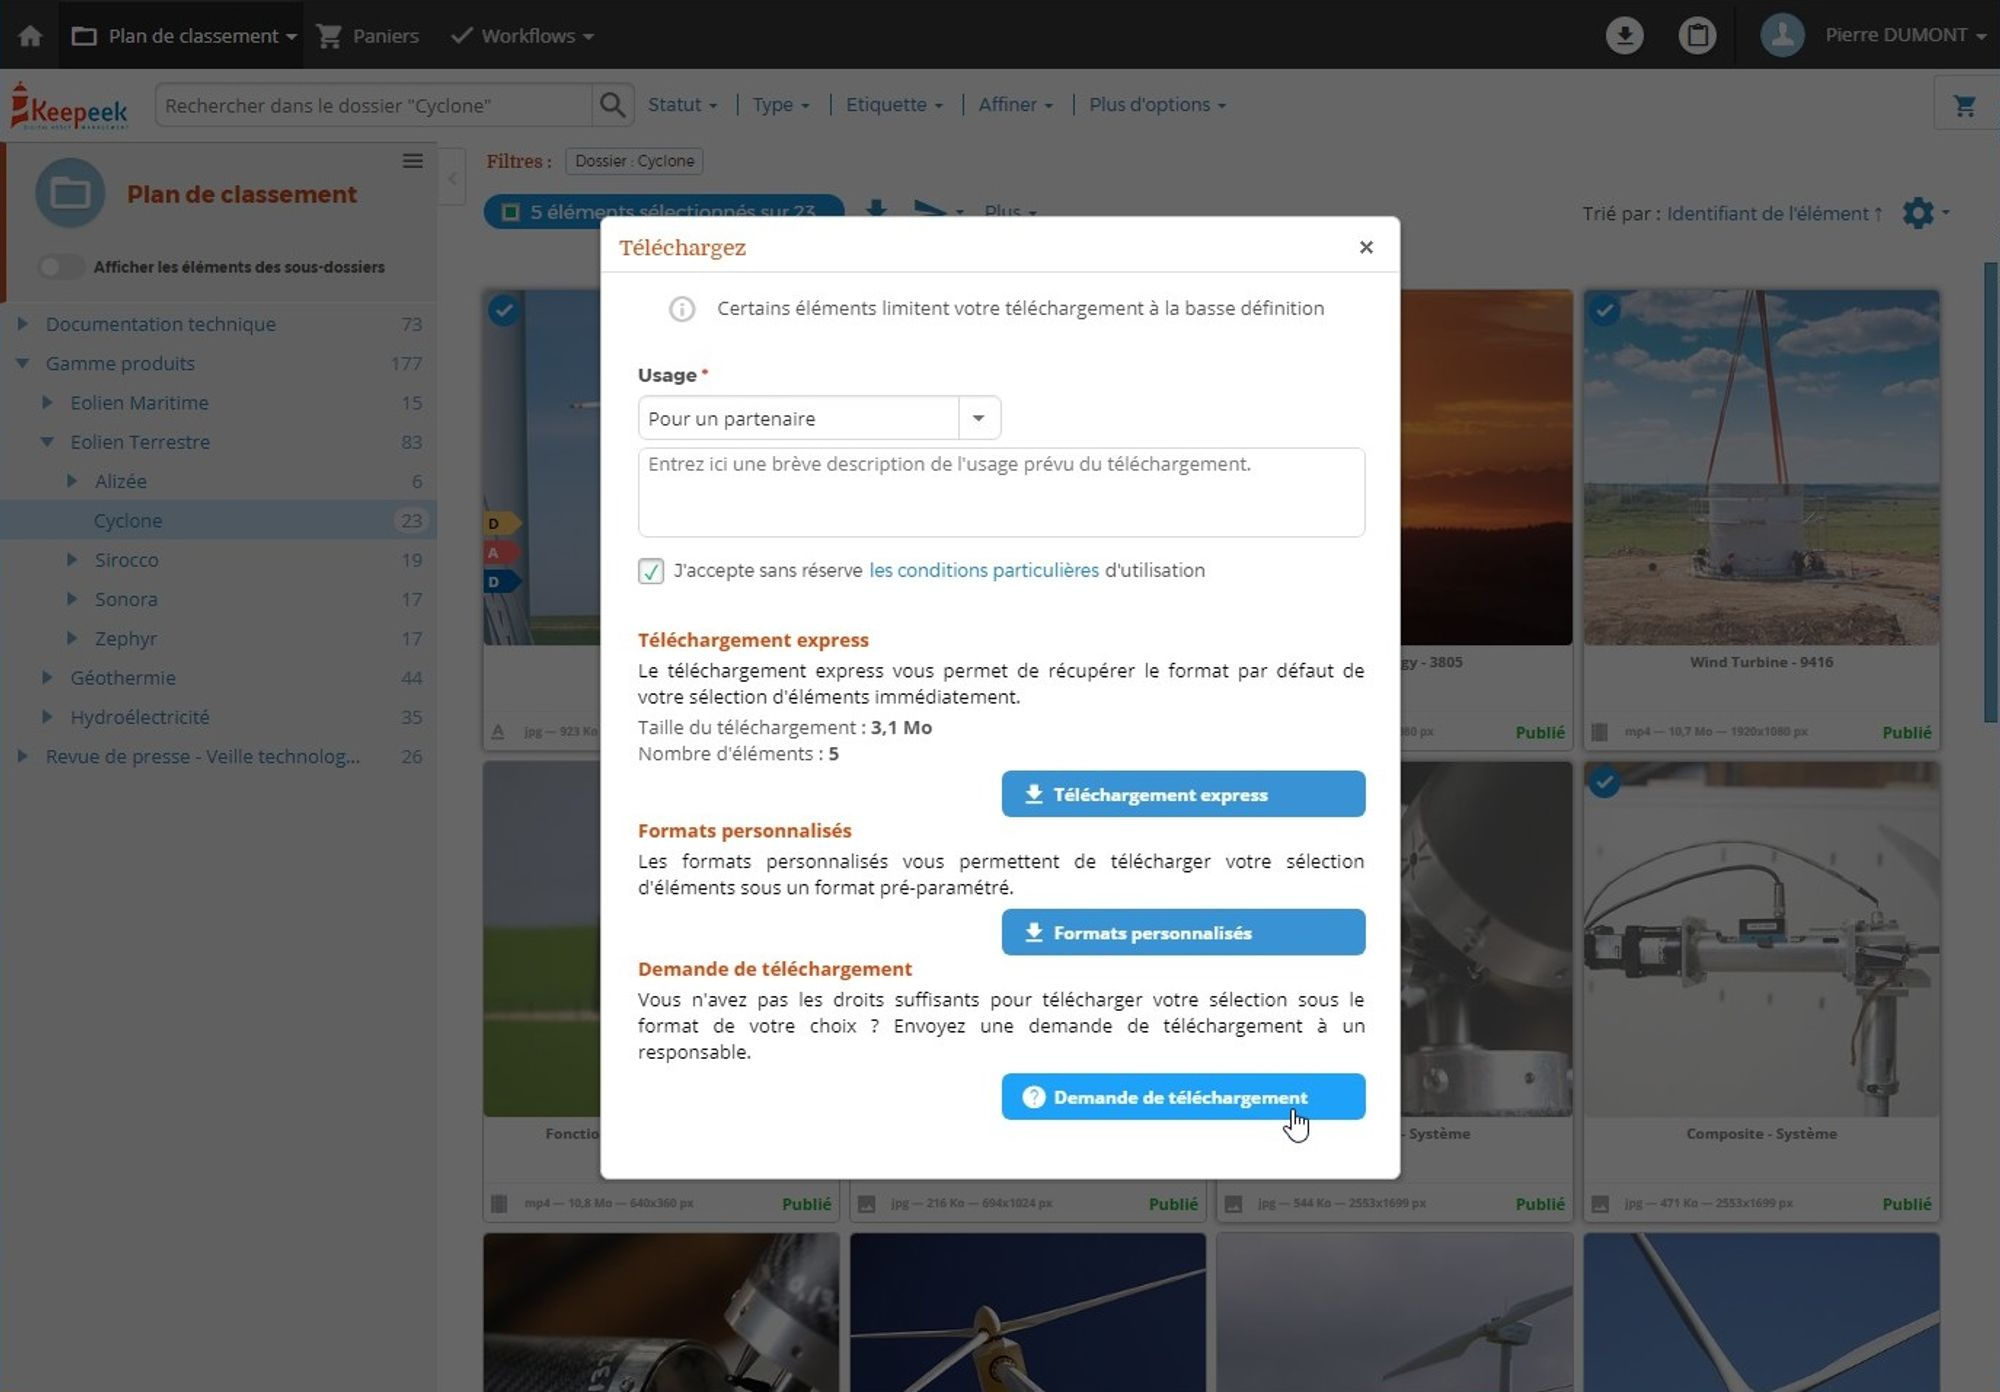Toggle sort direction arrow for Identifiant

(1878, 213)
